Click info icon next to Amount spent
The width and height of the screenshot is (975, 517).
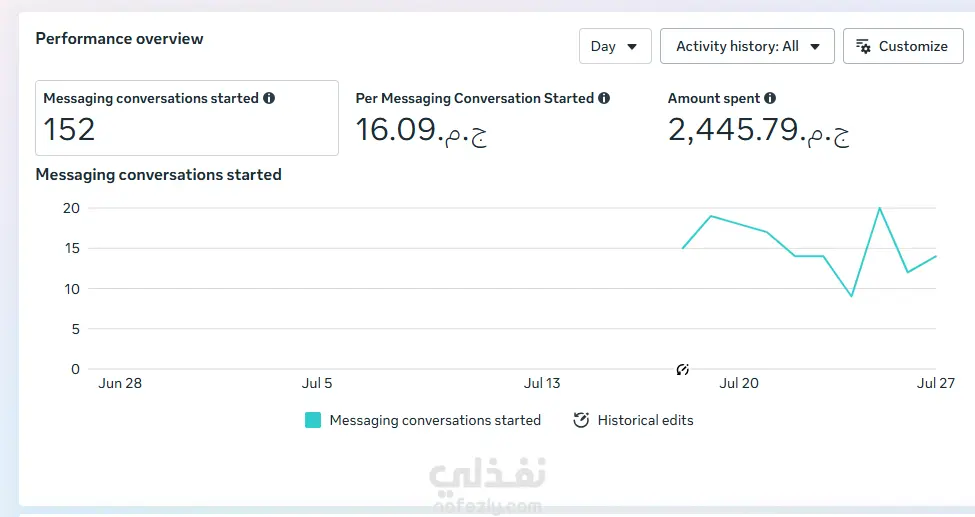tap(770, 98)
